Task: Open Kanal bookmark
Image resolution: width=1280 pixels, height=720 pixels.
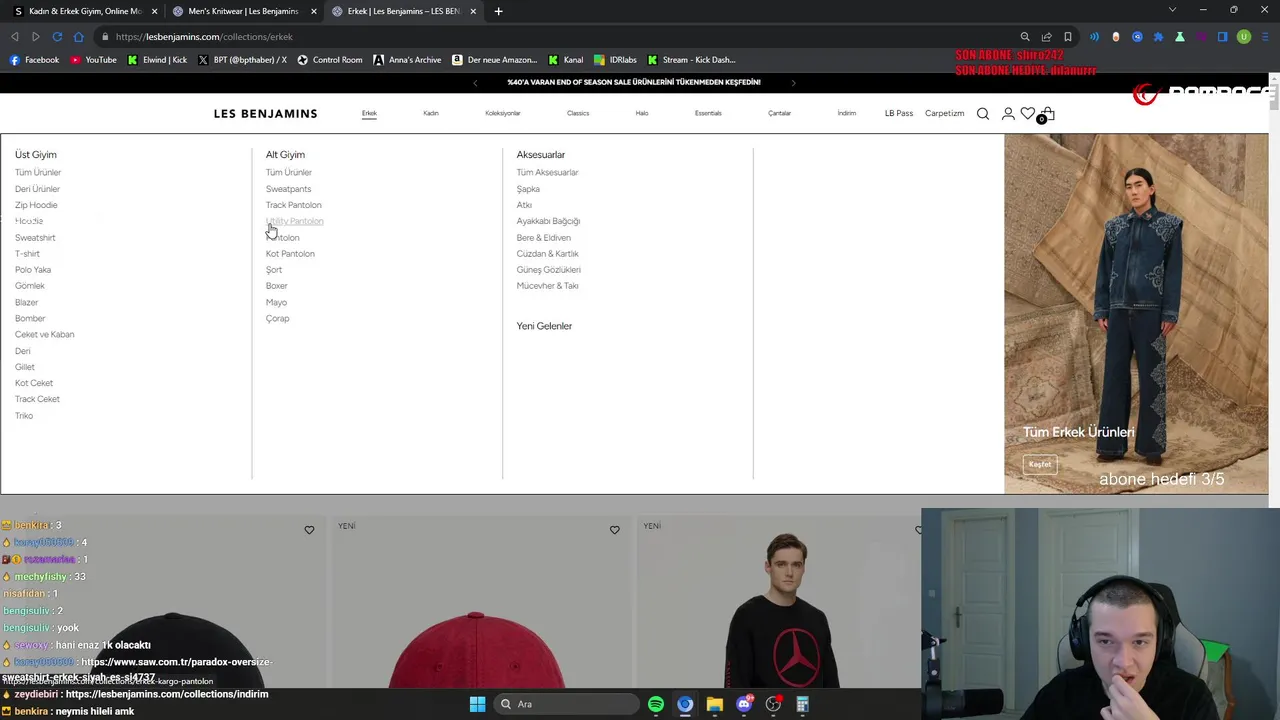Action: pos(565,60)
